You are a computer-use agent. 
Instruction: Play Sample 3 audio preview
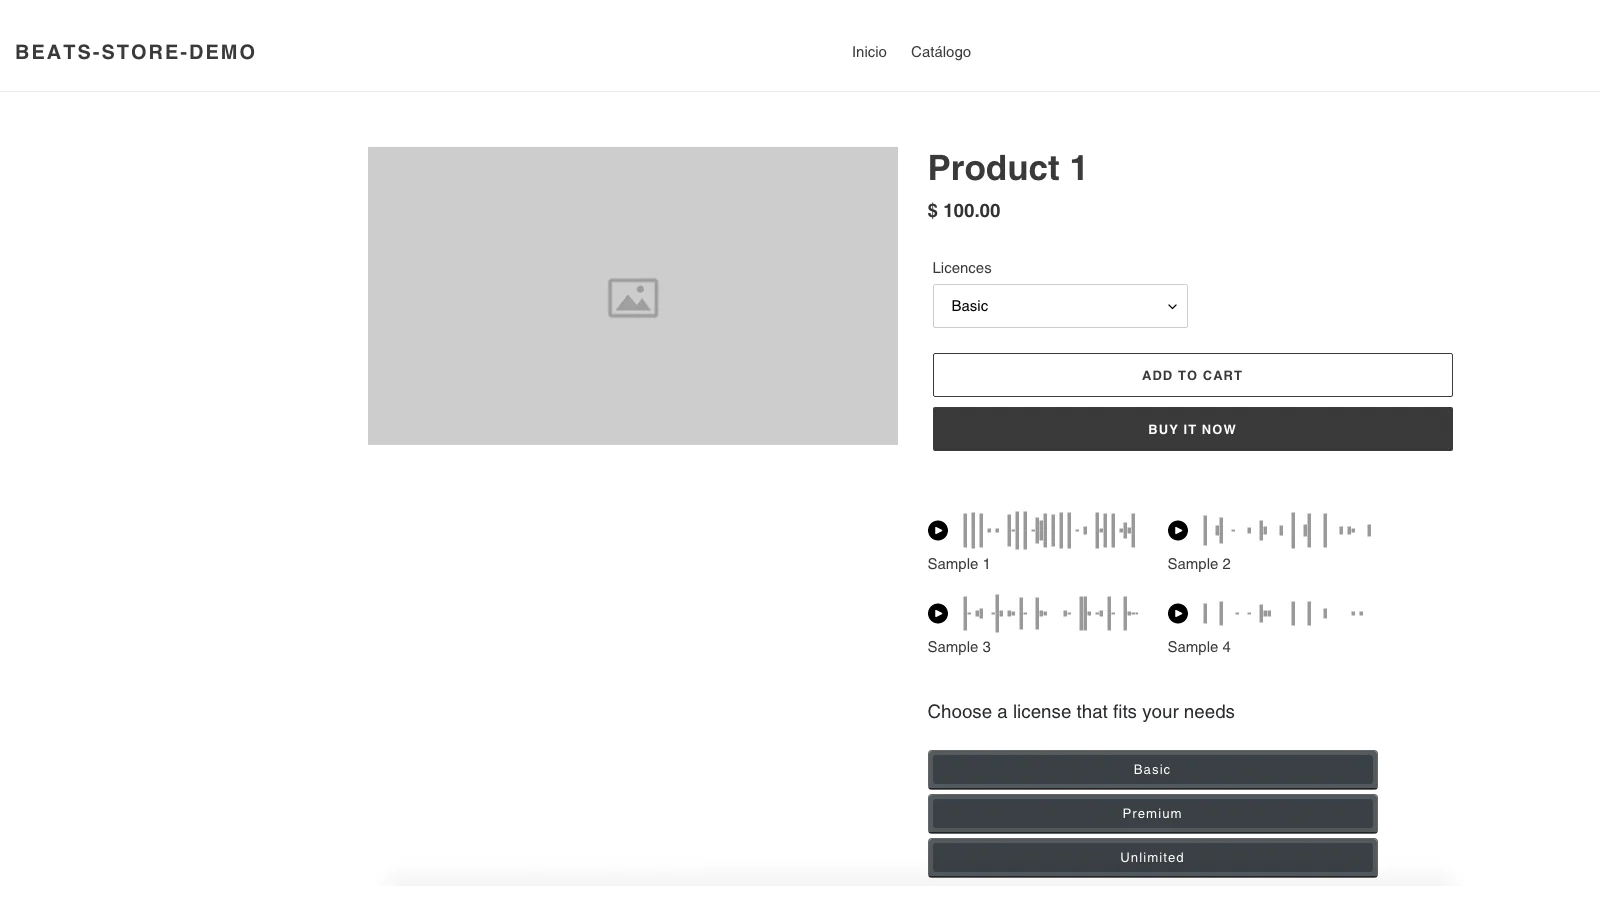point(937,613)
